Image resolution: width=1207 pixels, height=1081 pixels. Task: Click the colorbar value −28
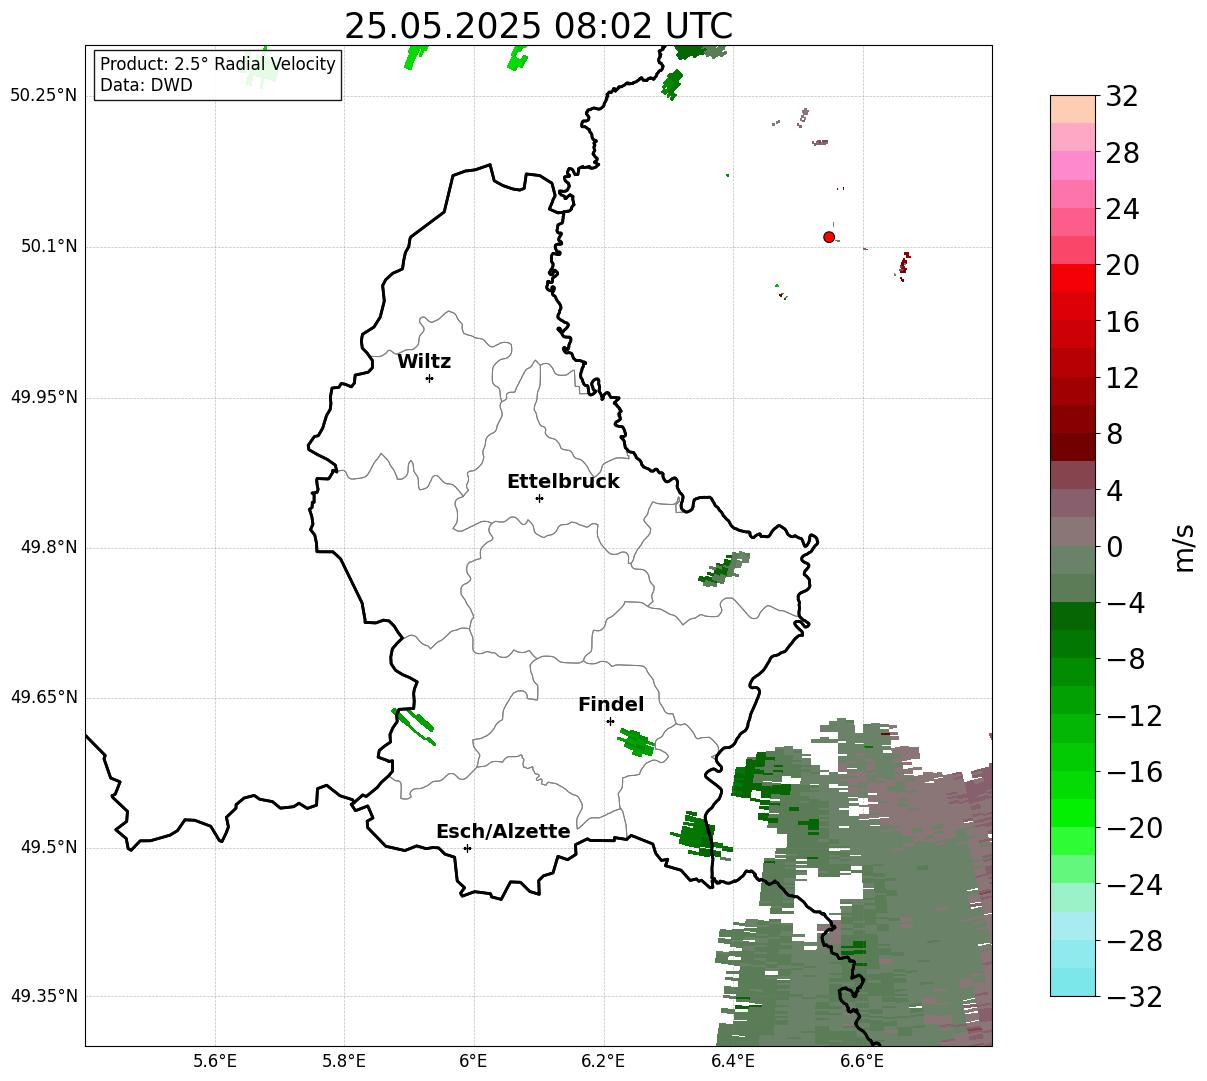[x=1134, y=941]
